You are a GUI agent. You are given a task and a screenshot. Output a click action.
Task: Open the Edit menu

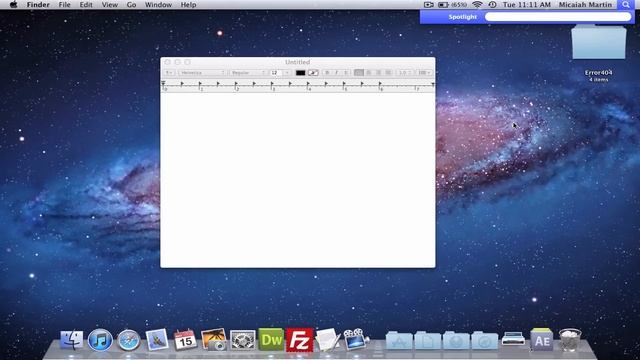coord(86,5)
